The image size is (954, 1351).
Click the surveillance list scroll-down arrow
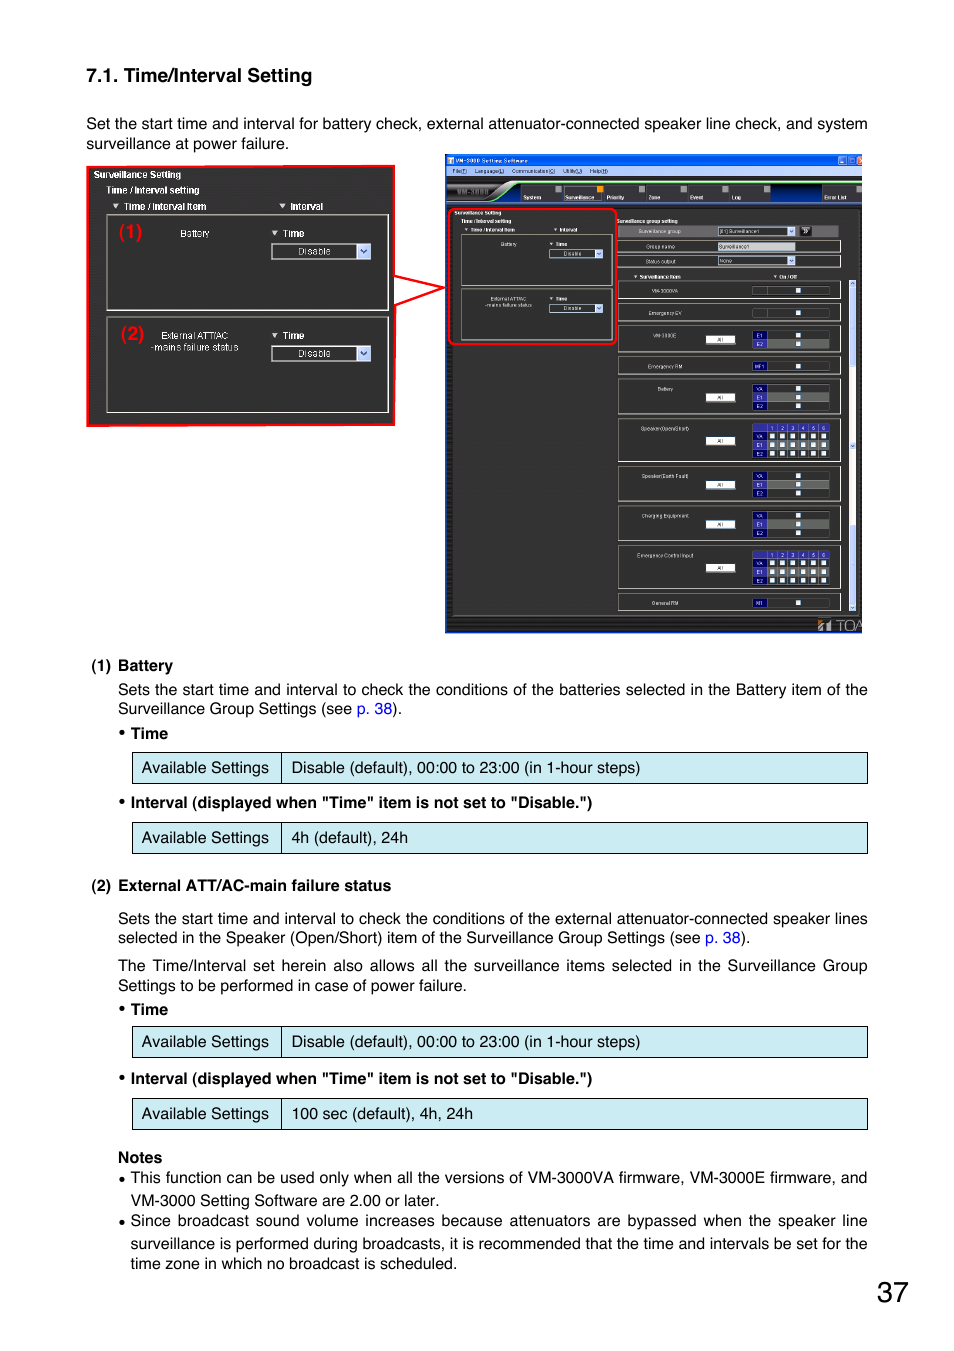point(853,607)
